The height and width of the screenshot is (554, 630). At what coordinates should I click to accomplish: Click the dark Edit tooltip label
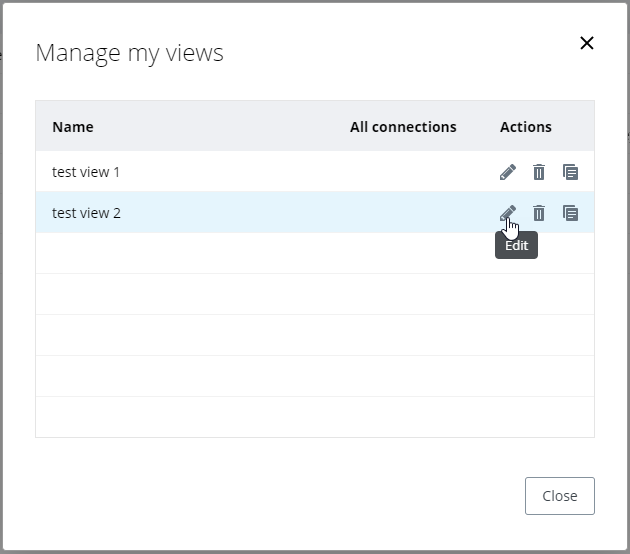[516, 246]
